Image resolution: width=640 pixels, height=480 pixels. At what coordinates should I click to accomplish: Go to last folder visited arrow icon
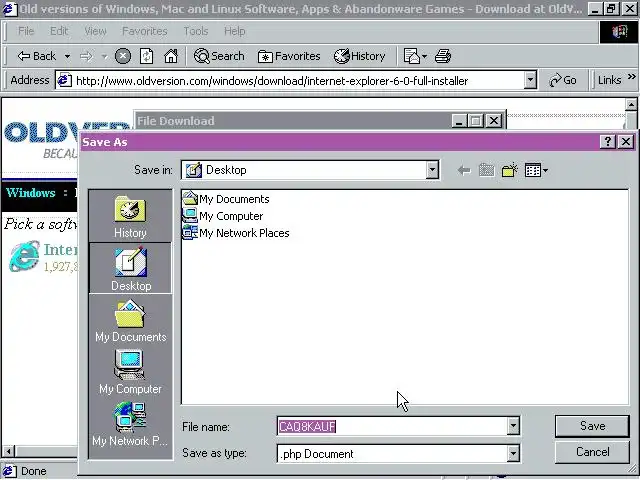point(464,170)
